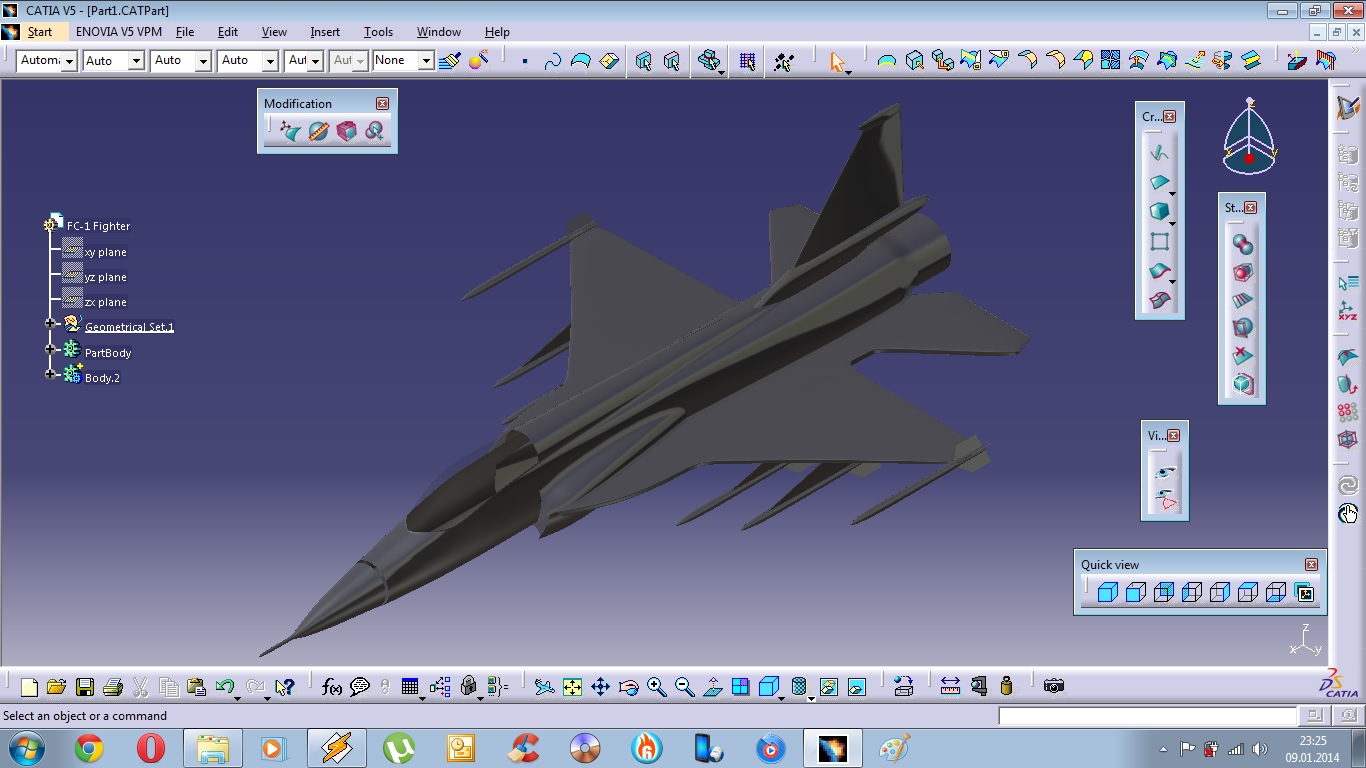The image size is (1366, 768).
Task: Open the Start menu in CATIA
Action: pos(40,32)
